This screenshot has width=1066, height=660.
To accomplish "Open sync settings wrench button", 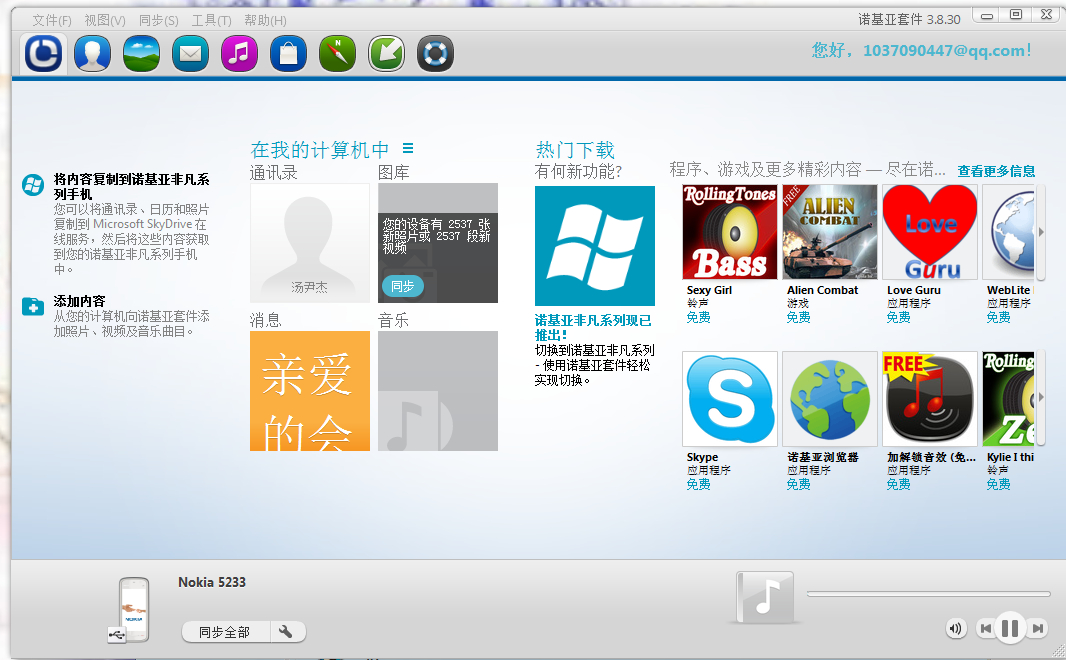I will (x=287, y=632).
